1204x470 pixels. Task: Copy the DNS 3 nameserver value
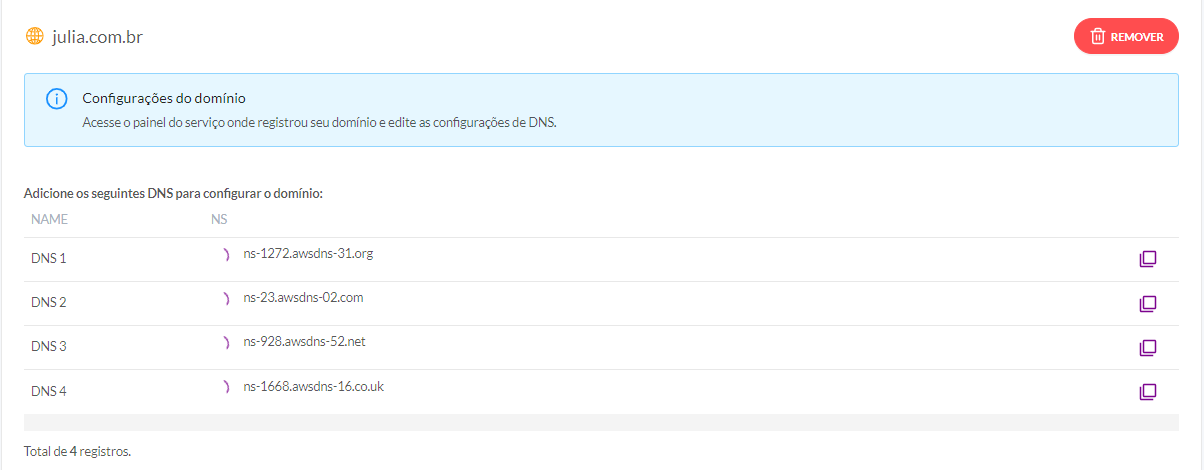(x=1148, y=348)
